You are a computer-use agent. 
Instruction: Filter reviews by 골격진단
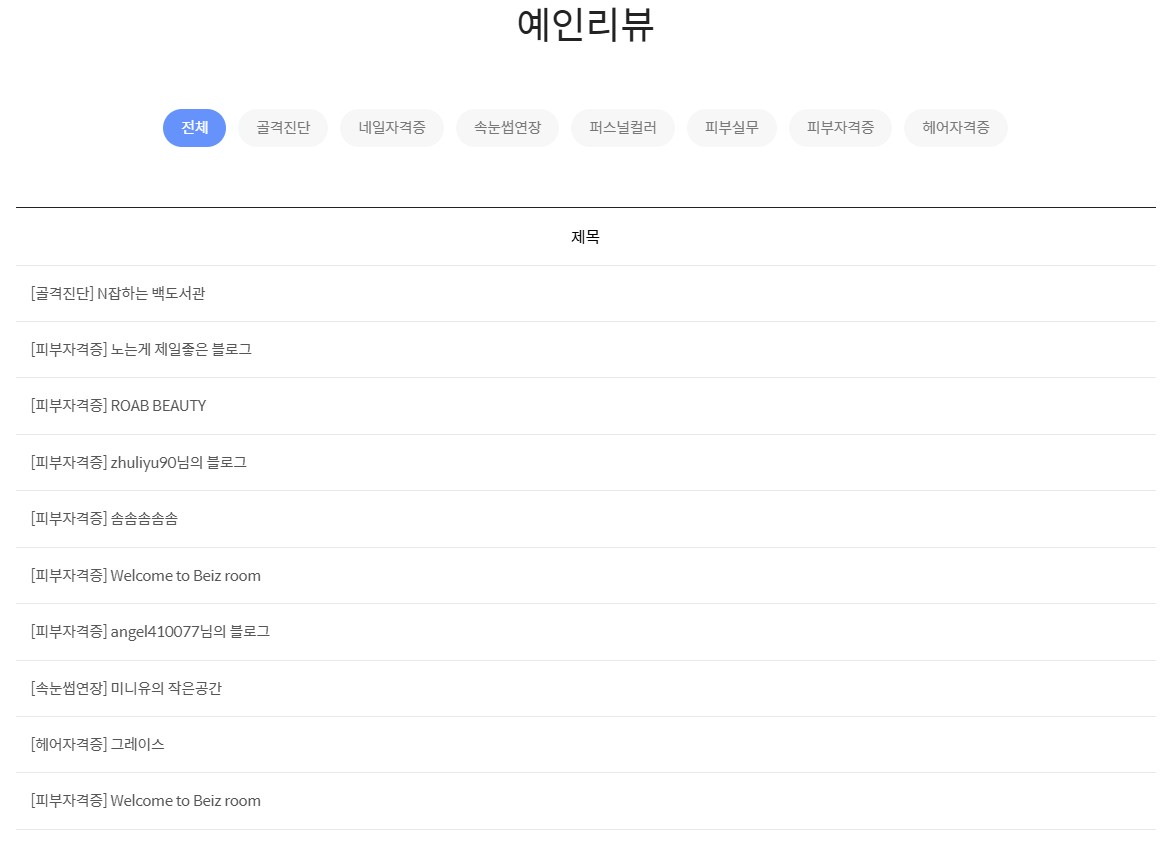[283, 128]
